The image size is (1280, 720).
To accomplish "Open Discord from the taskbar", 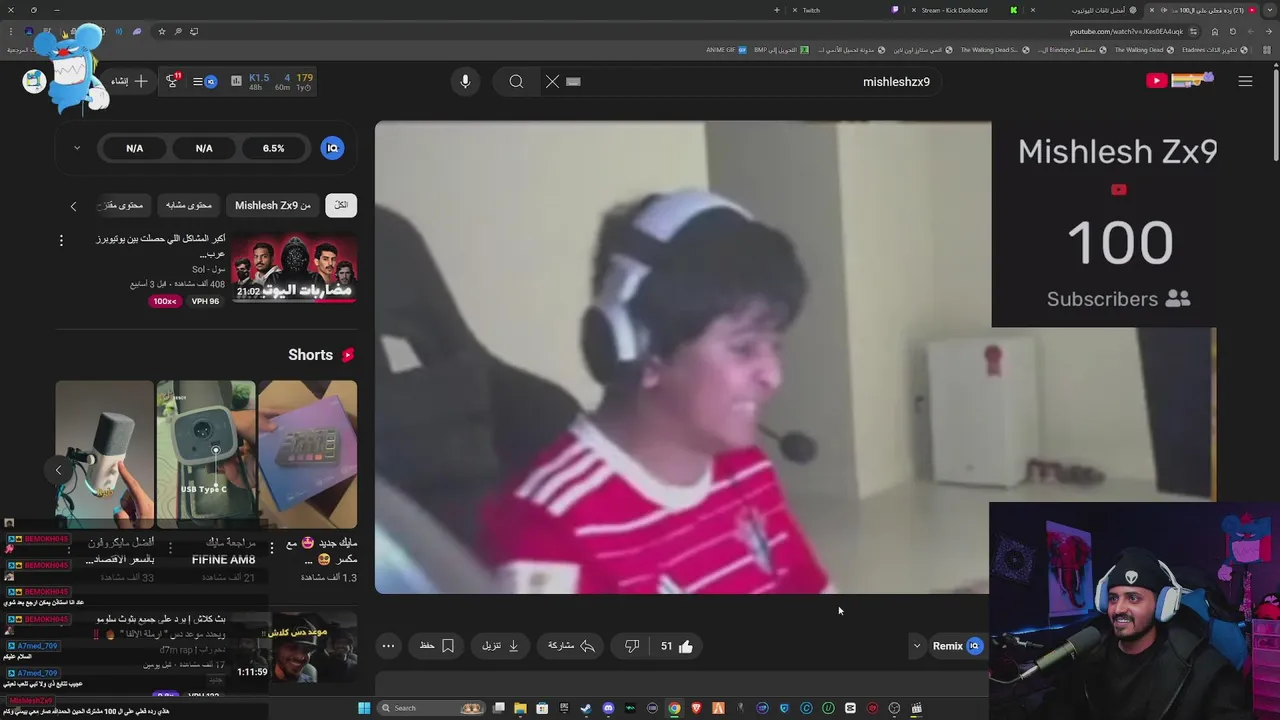I will pyautogui.click(x=608, y=708).
